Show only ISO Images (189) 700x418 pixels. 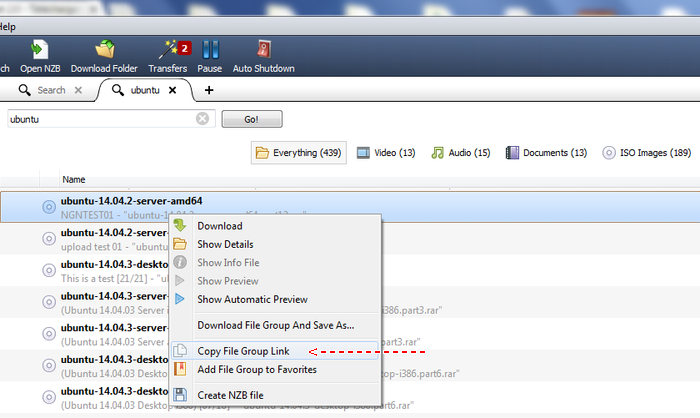647,153
